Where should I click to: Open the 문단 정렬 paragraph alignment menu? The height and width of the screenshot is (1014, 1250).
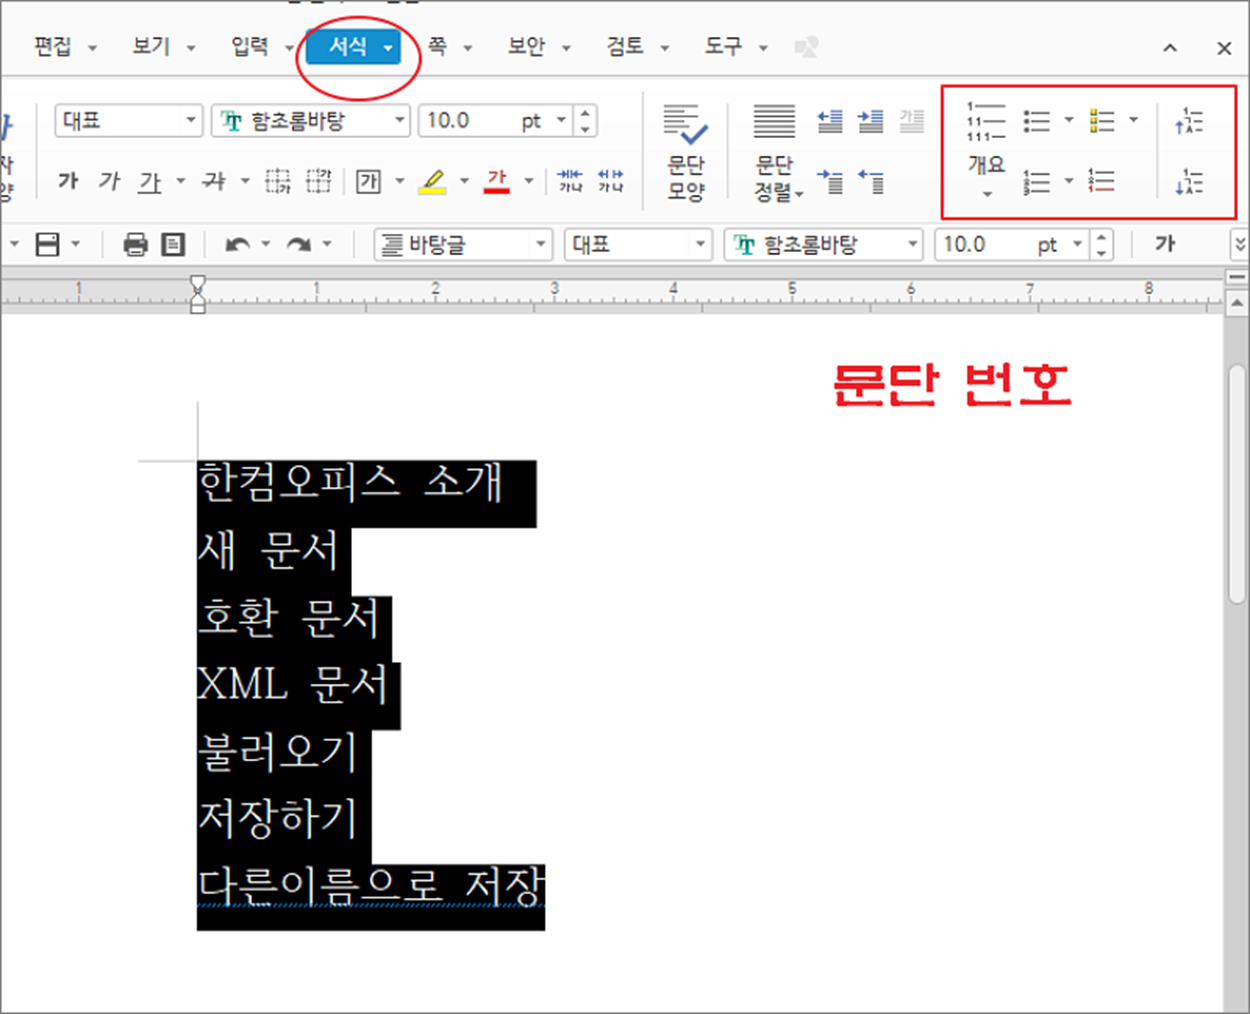776,152
